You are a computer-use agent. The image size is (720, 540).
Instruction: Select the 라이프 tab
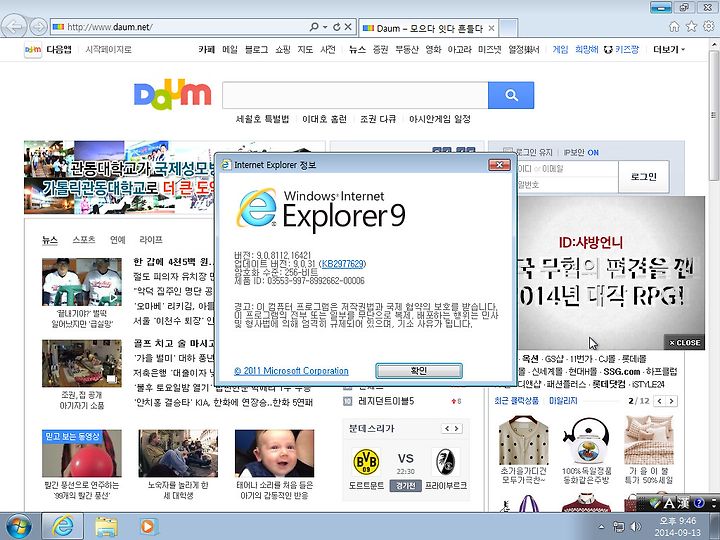tap(151, 240)
